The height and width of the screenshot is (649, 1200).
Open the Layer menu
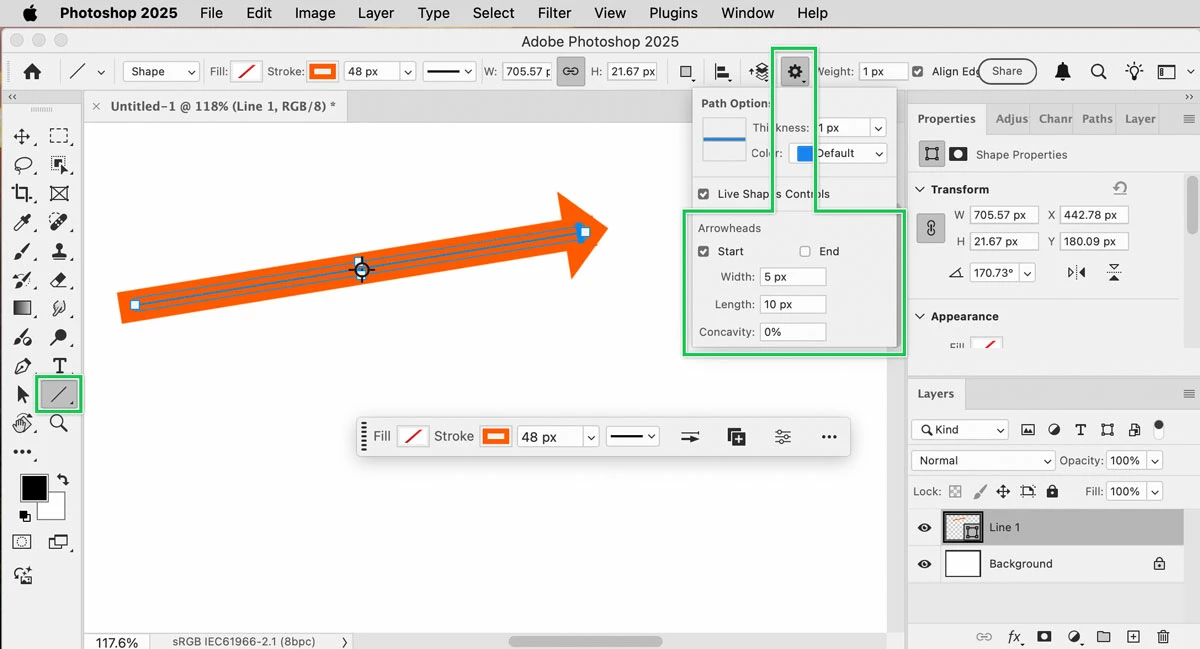point(376,13)
